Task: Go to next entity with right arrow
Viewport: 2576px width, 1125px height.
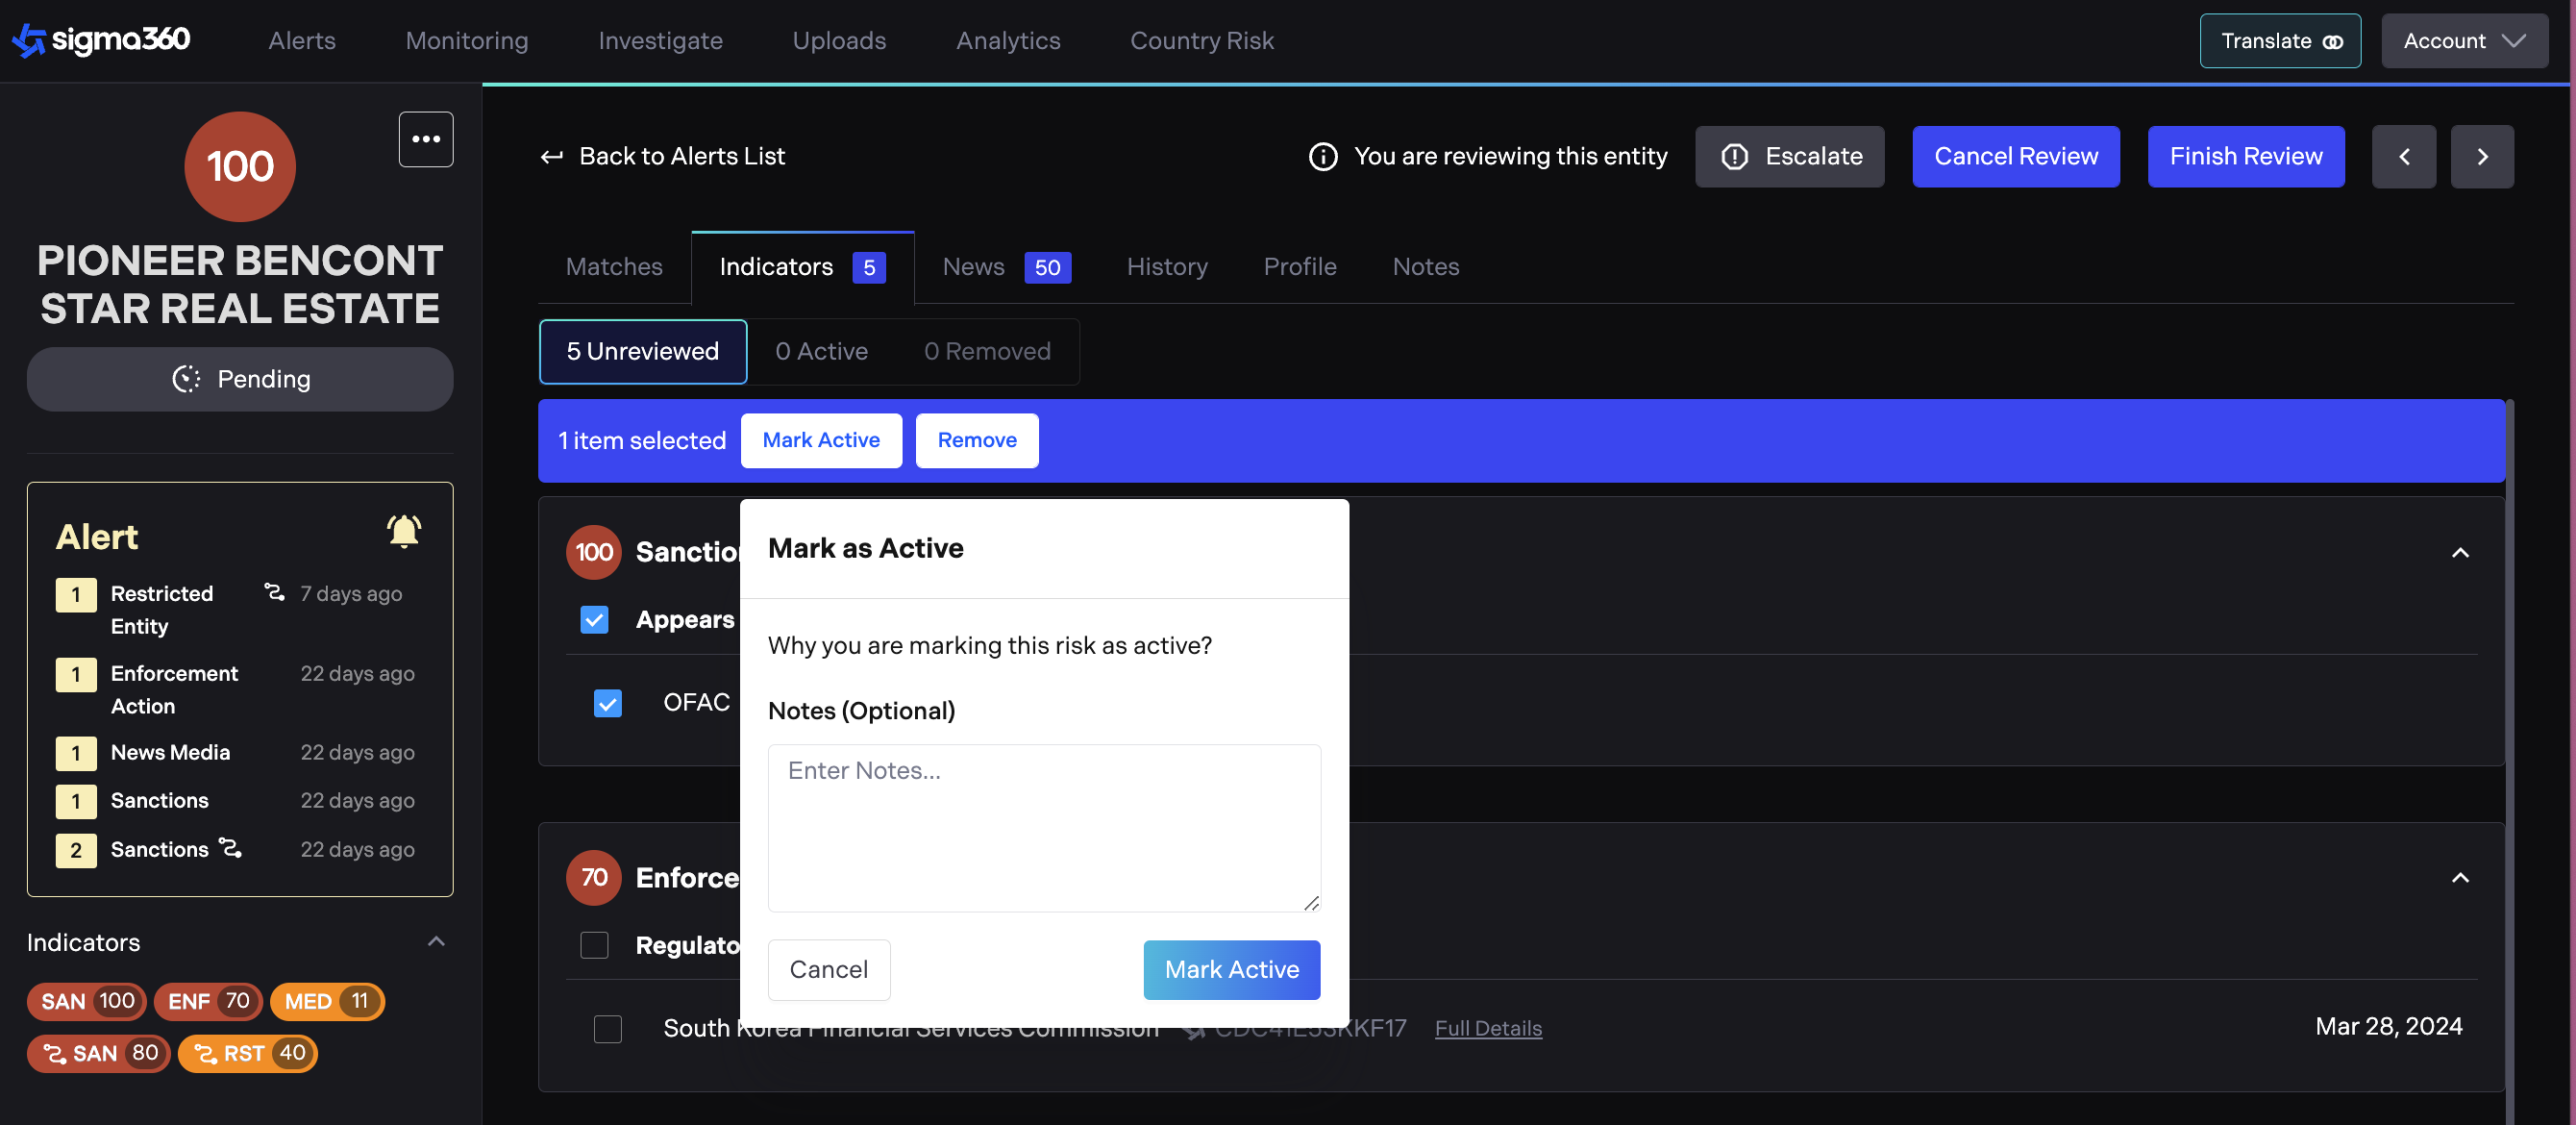Action: [x=2481, y=157]
